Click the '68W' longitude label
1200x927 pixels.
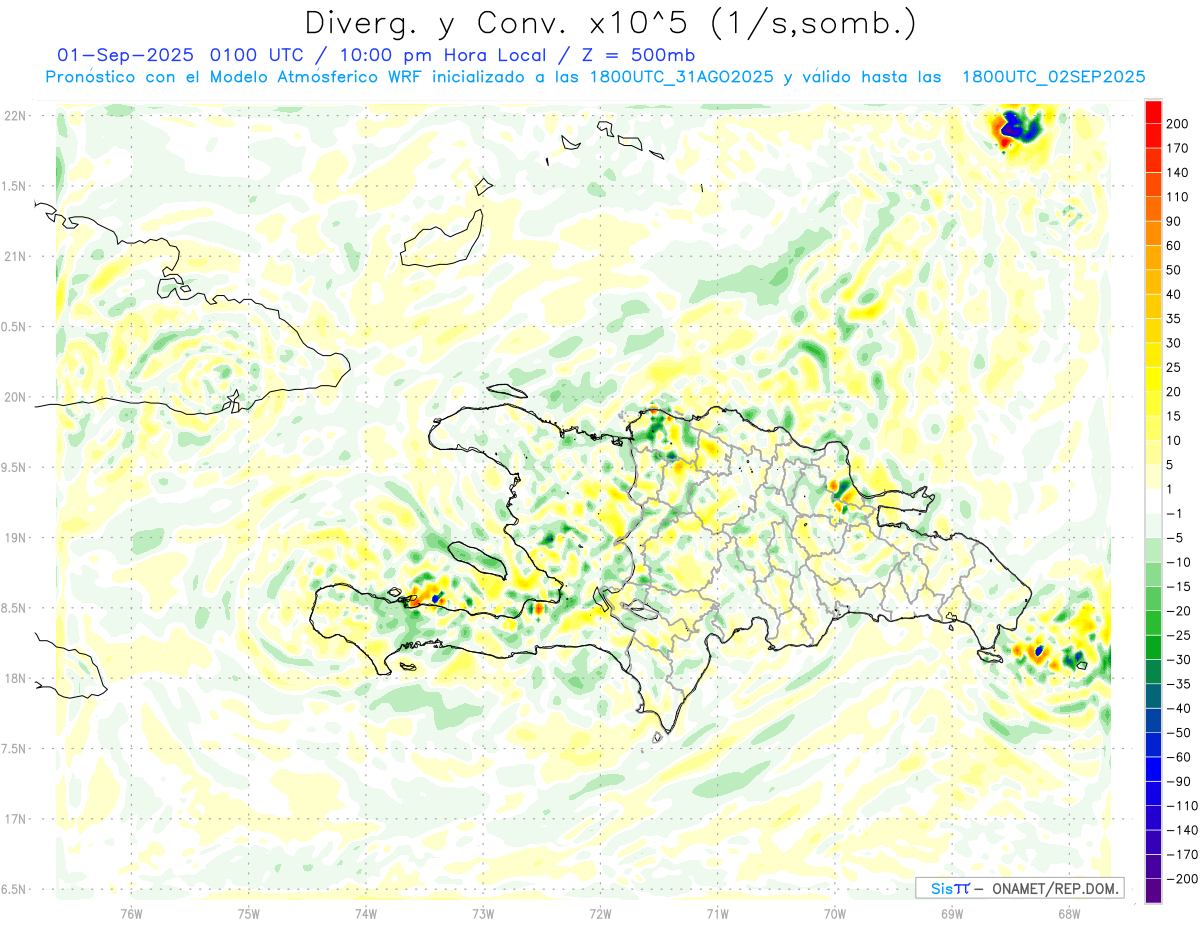(1069, 914)
